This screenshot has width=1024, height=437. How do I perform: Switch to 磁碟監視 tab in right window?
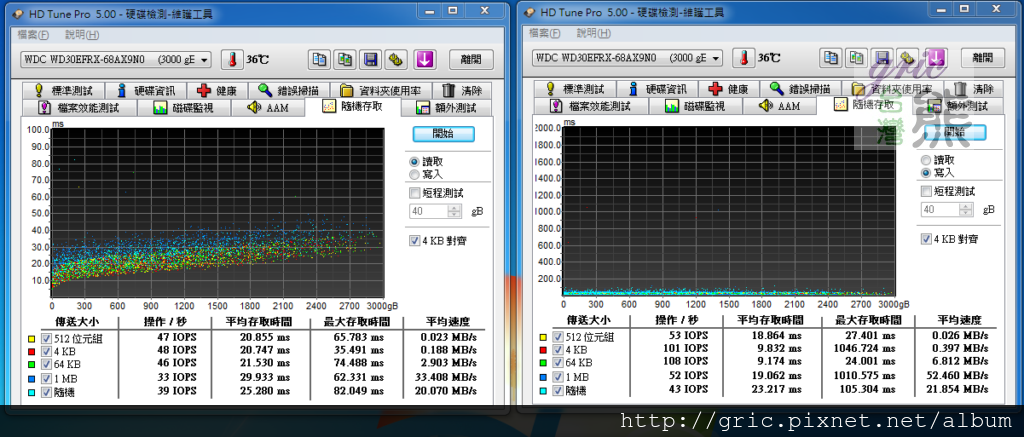point(694,106)
